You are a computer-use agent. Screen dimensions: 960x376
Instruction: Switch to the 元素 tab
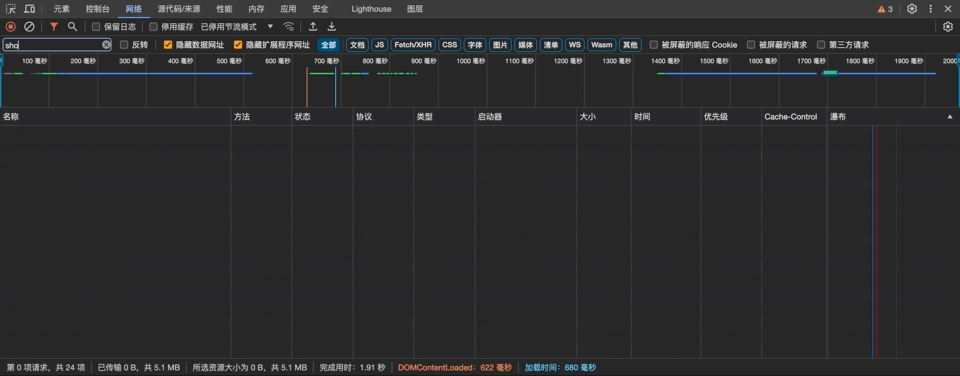[61, 9]
